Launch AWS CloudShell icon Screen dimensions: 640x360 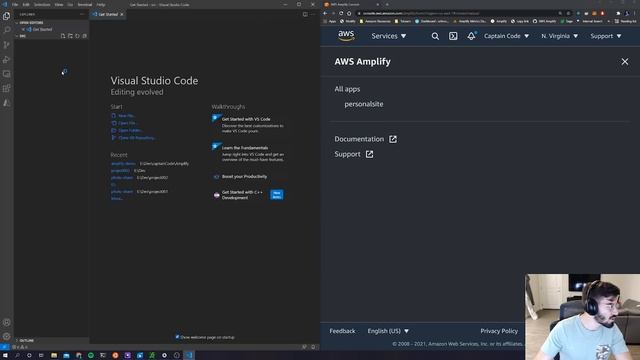[453, 36]
